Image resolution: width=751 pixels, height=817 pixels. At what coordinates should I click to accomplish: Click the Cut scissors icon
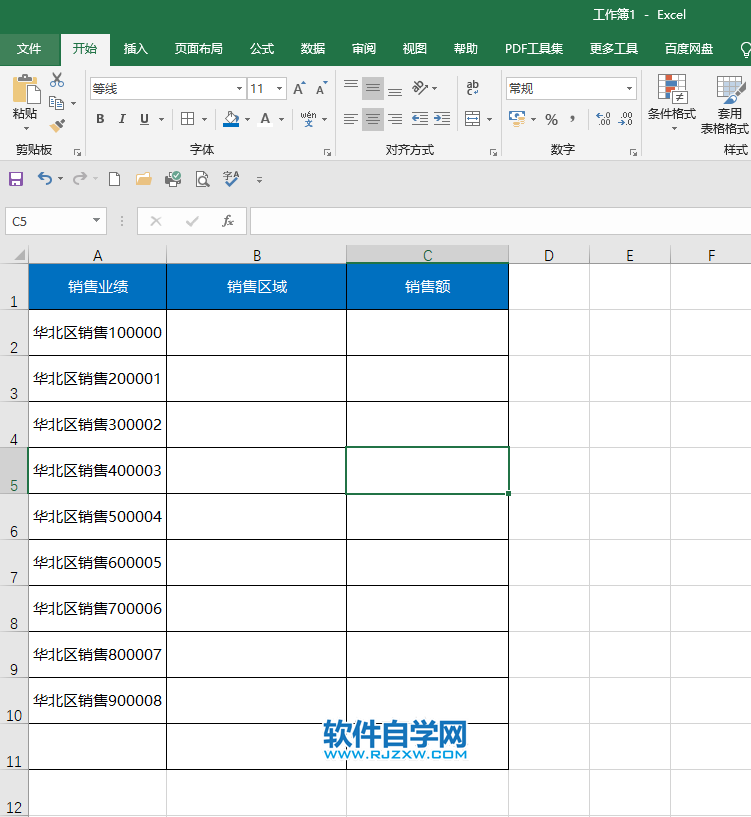57,80
